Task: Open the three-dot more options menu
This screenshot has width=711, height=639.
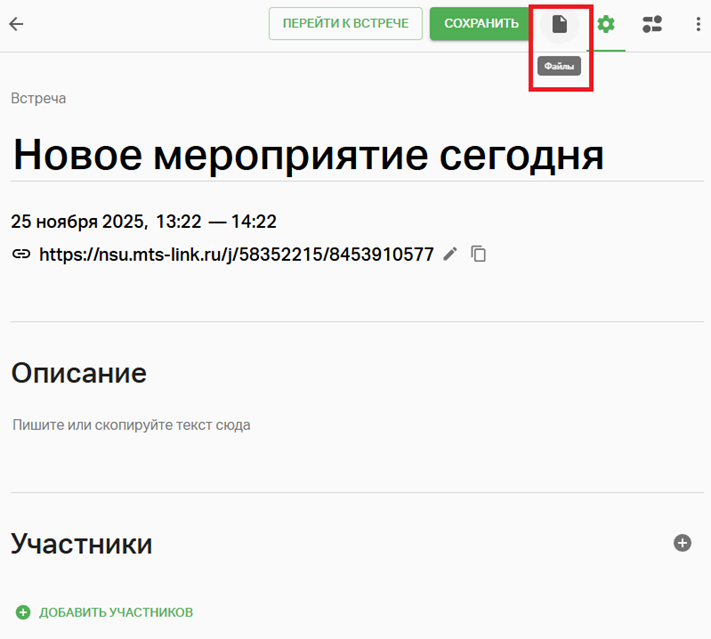Action: (698, 24)
